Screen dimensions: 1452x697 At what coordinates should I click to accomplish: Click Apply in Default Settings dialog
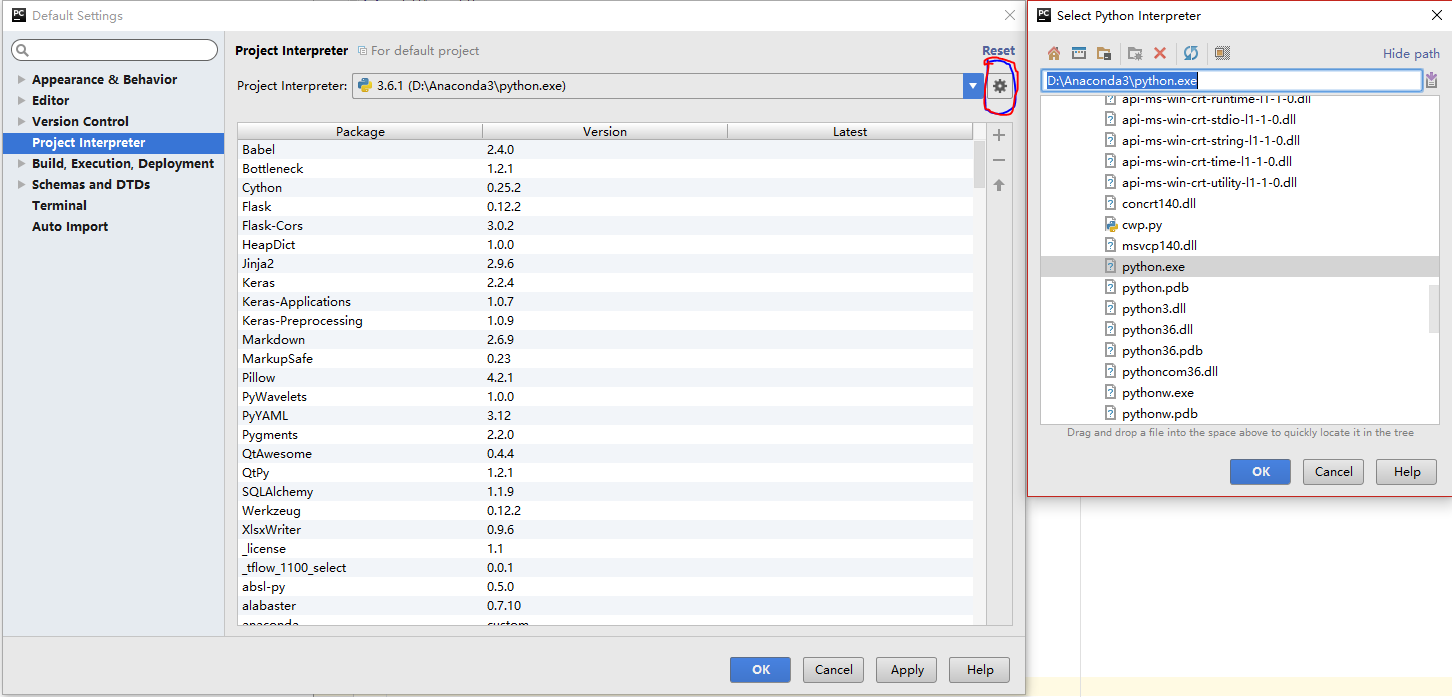point(907,670)
